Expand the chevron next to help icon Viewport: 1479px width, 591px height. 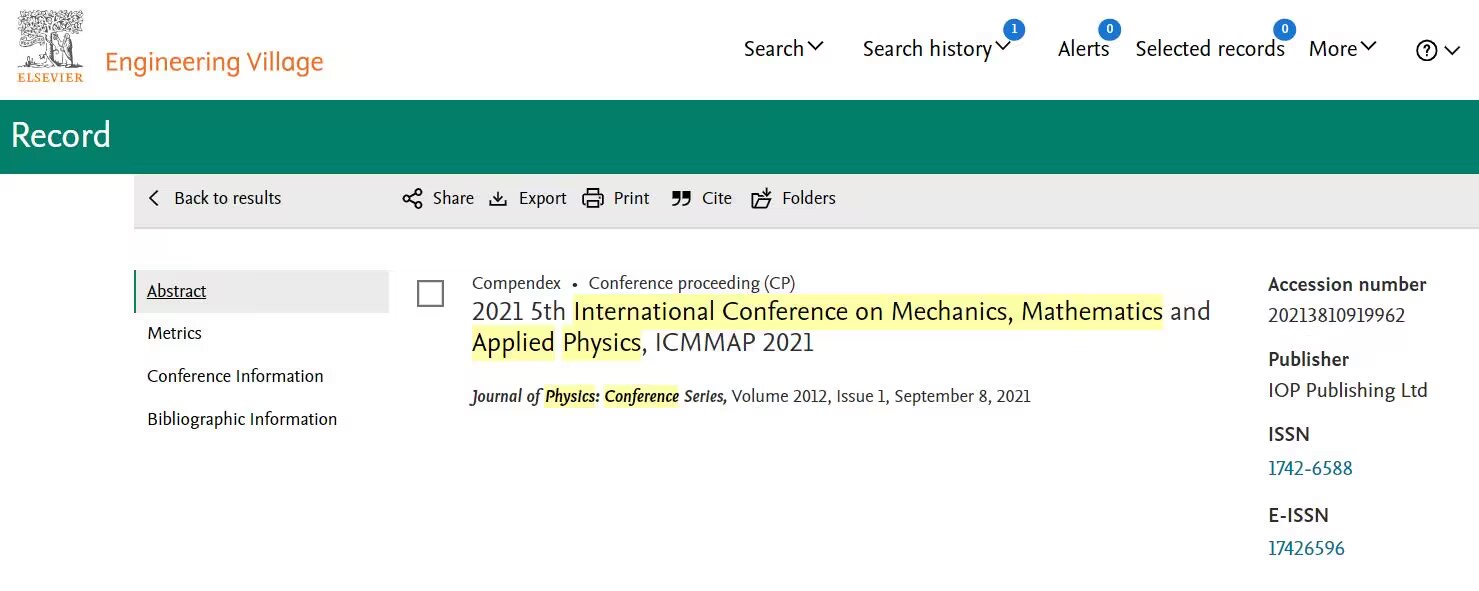(1452, 51)
